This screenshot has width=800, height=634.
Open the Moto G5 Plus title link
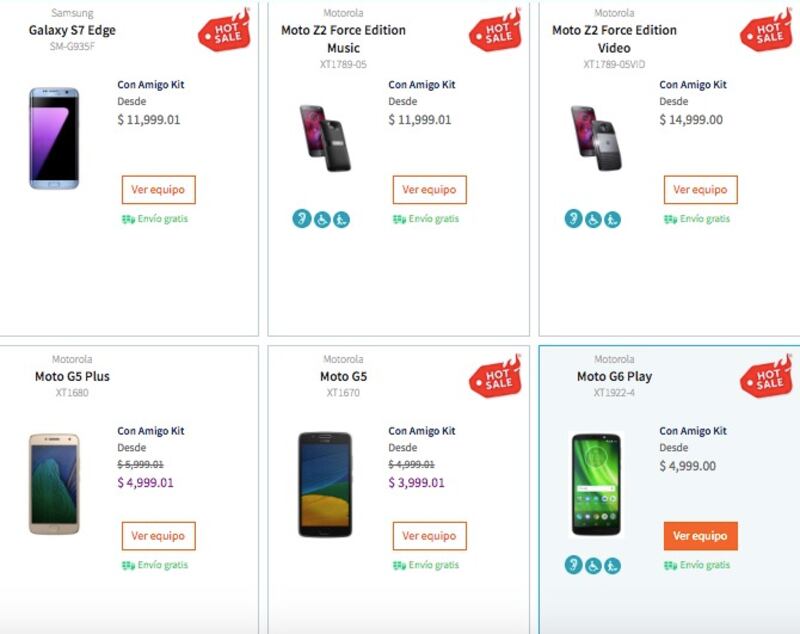[72, 377]
